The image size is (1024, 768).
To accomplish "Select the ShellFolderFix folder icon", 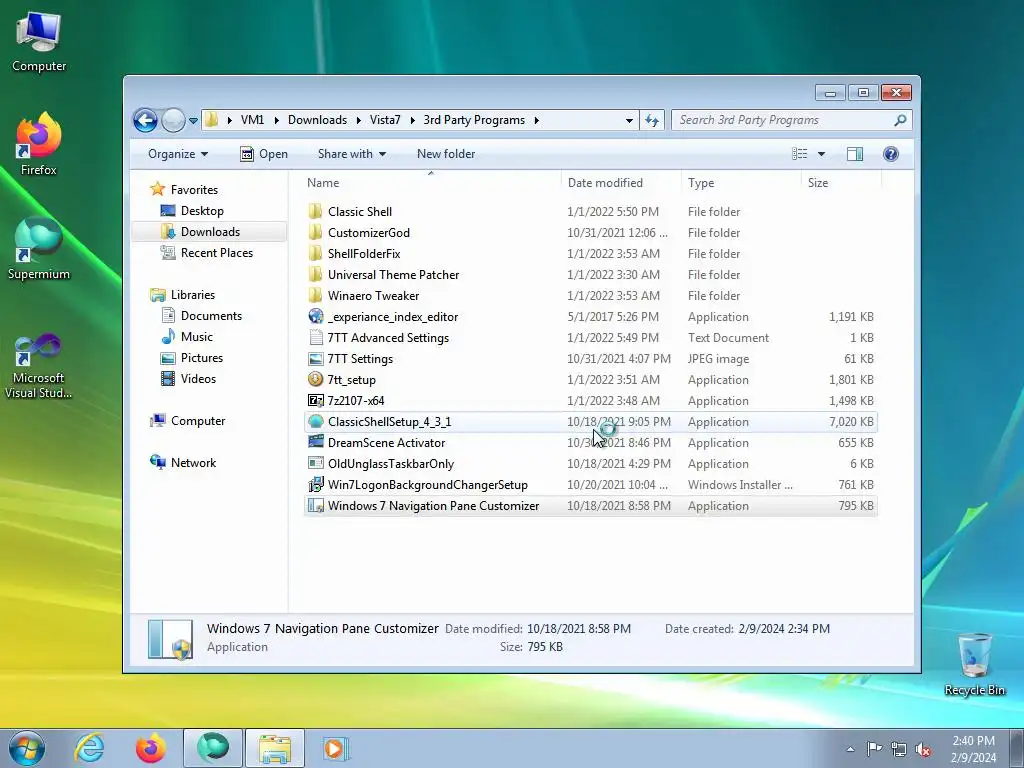I will point(315,253).
